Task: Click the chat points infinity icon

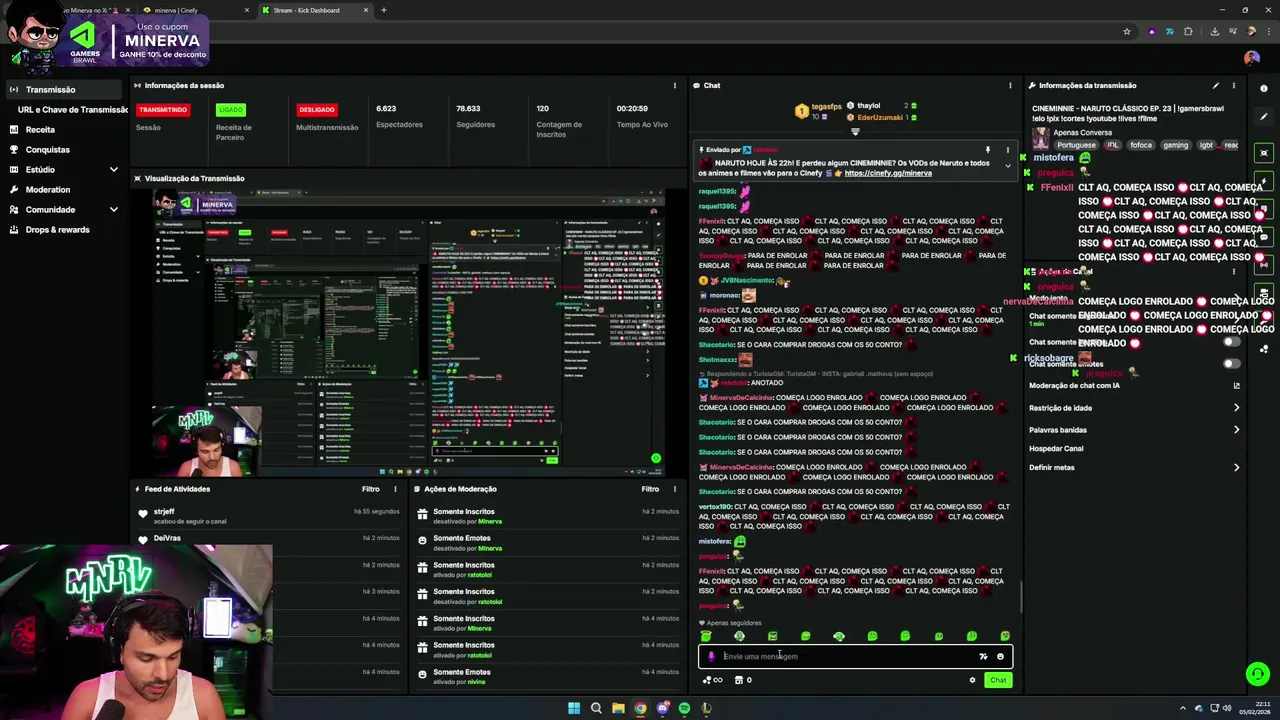Action: pos(712,680)
